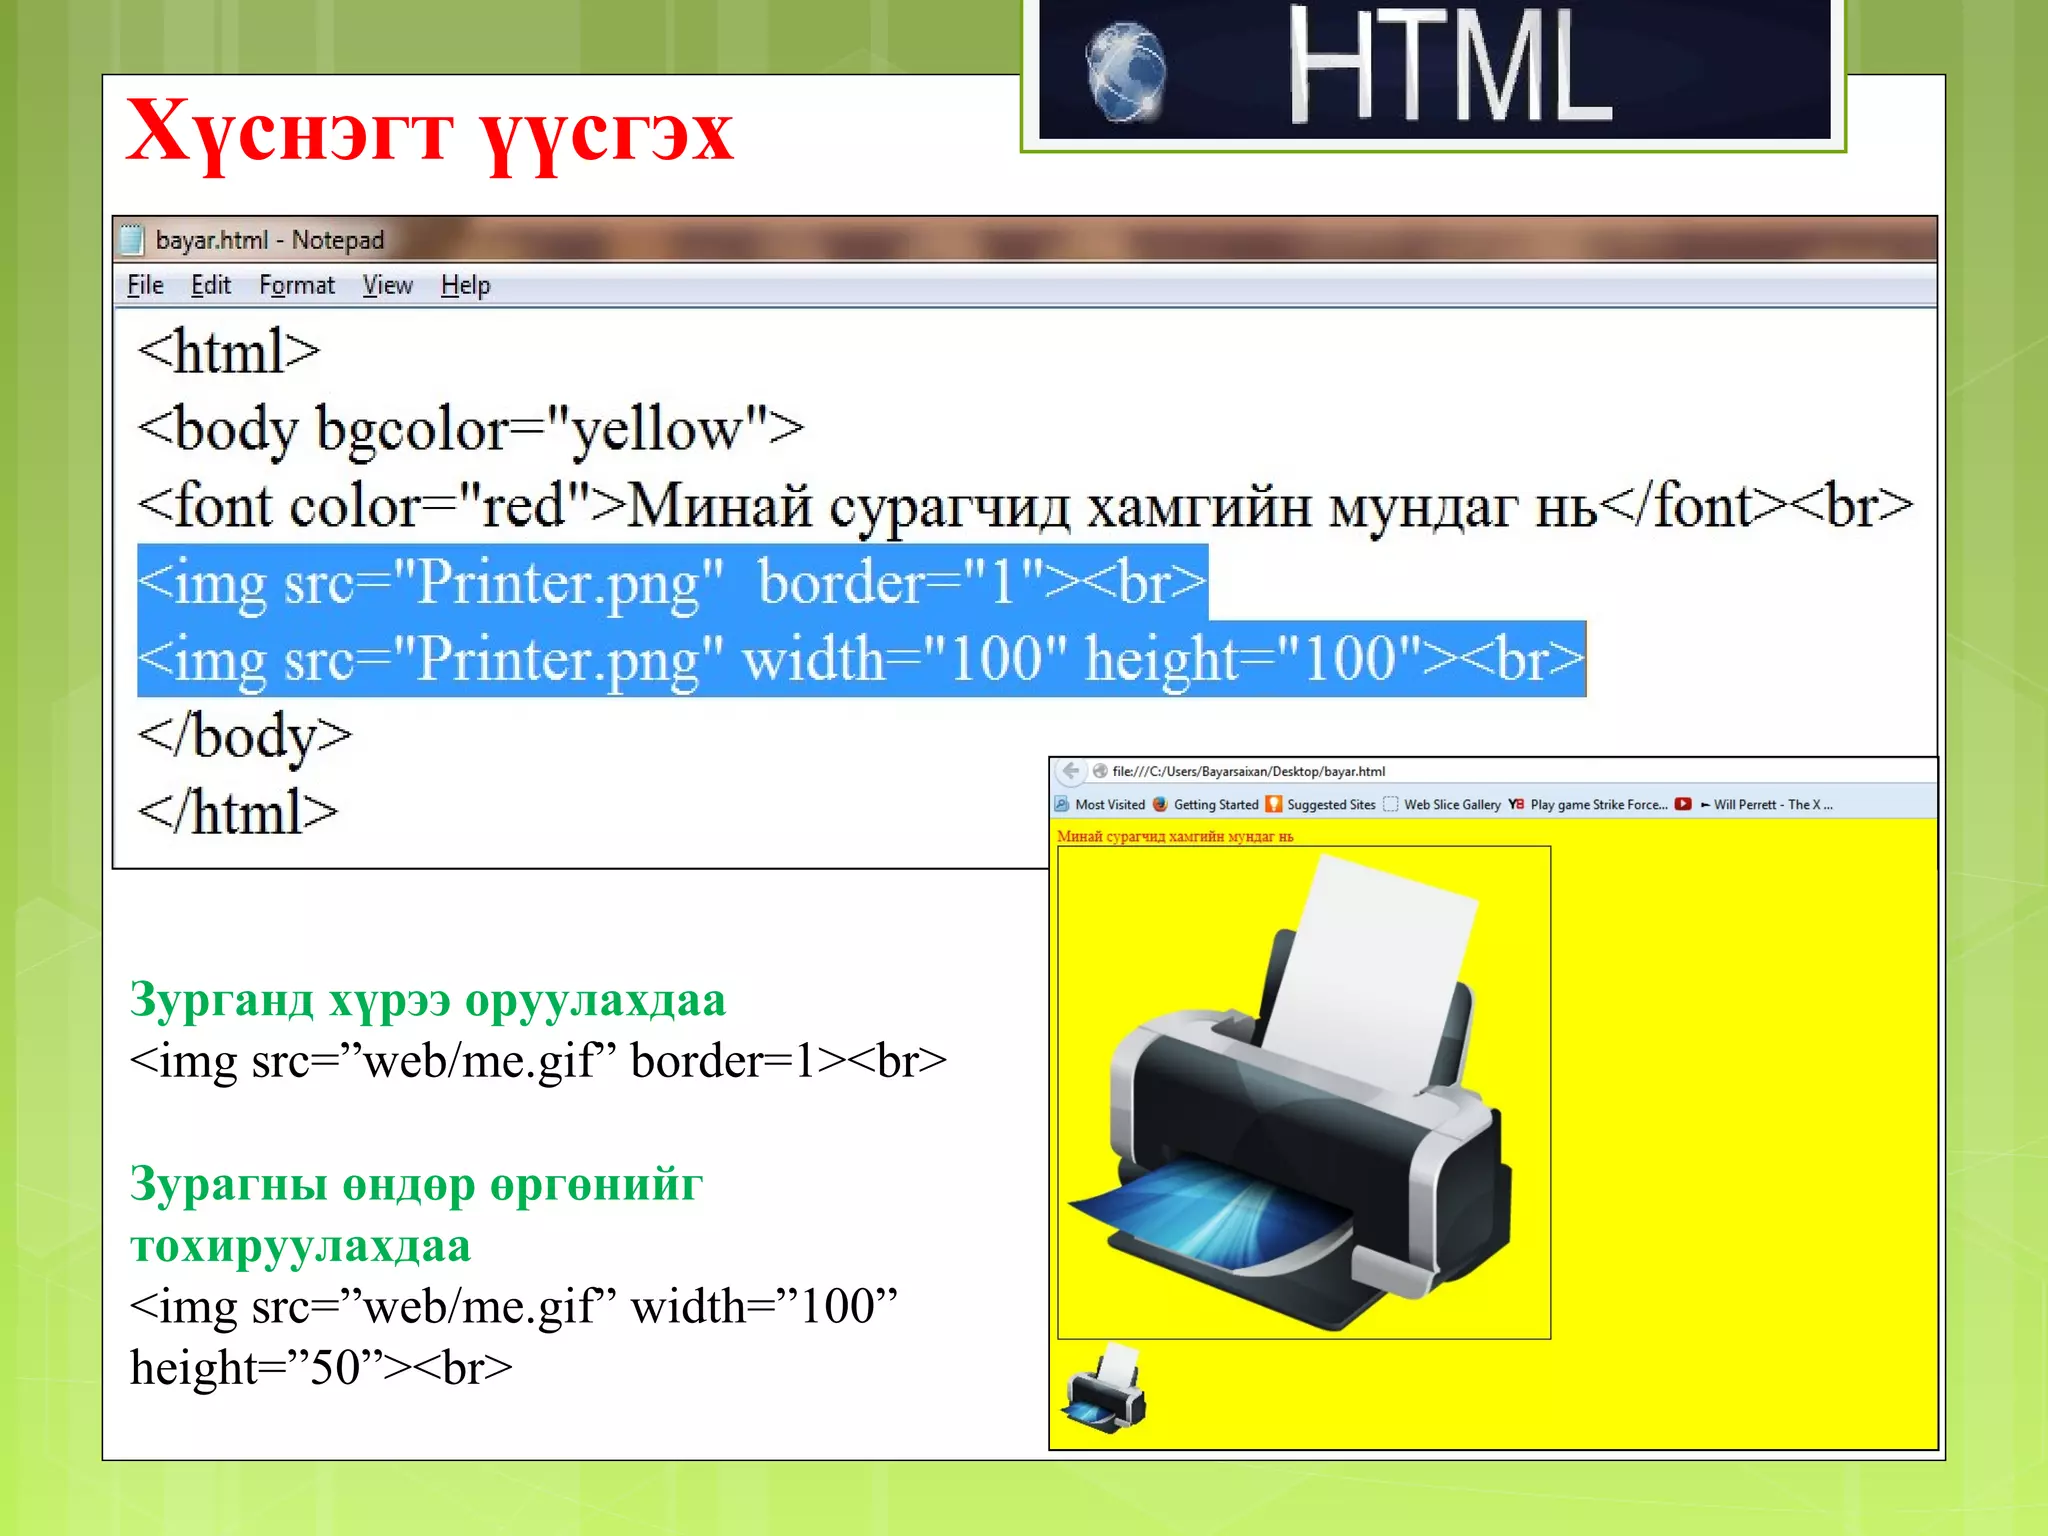Click the </body> line in Notepad
2048x1536 pixels.
[245, 737]
